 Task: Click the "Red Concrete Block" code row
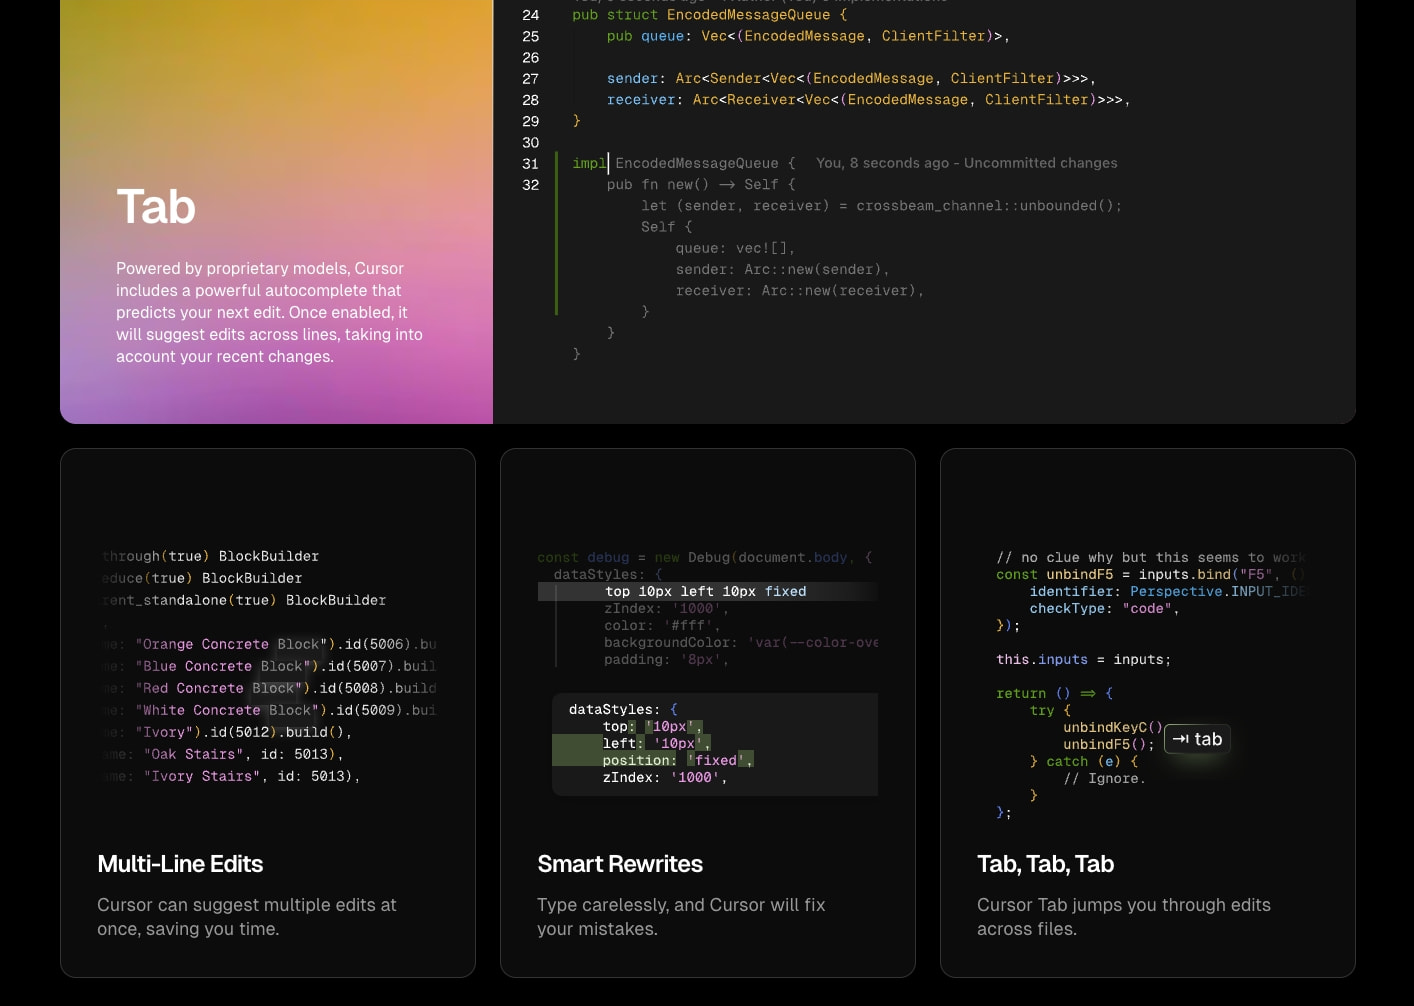pyautogui.click(x=270, y=688)
